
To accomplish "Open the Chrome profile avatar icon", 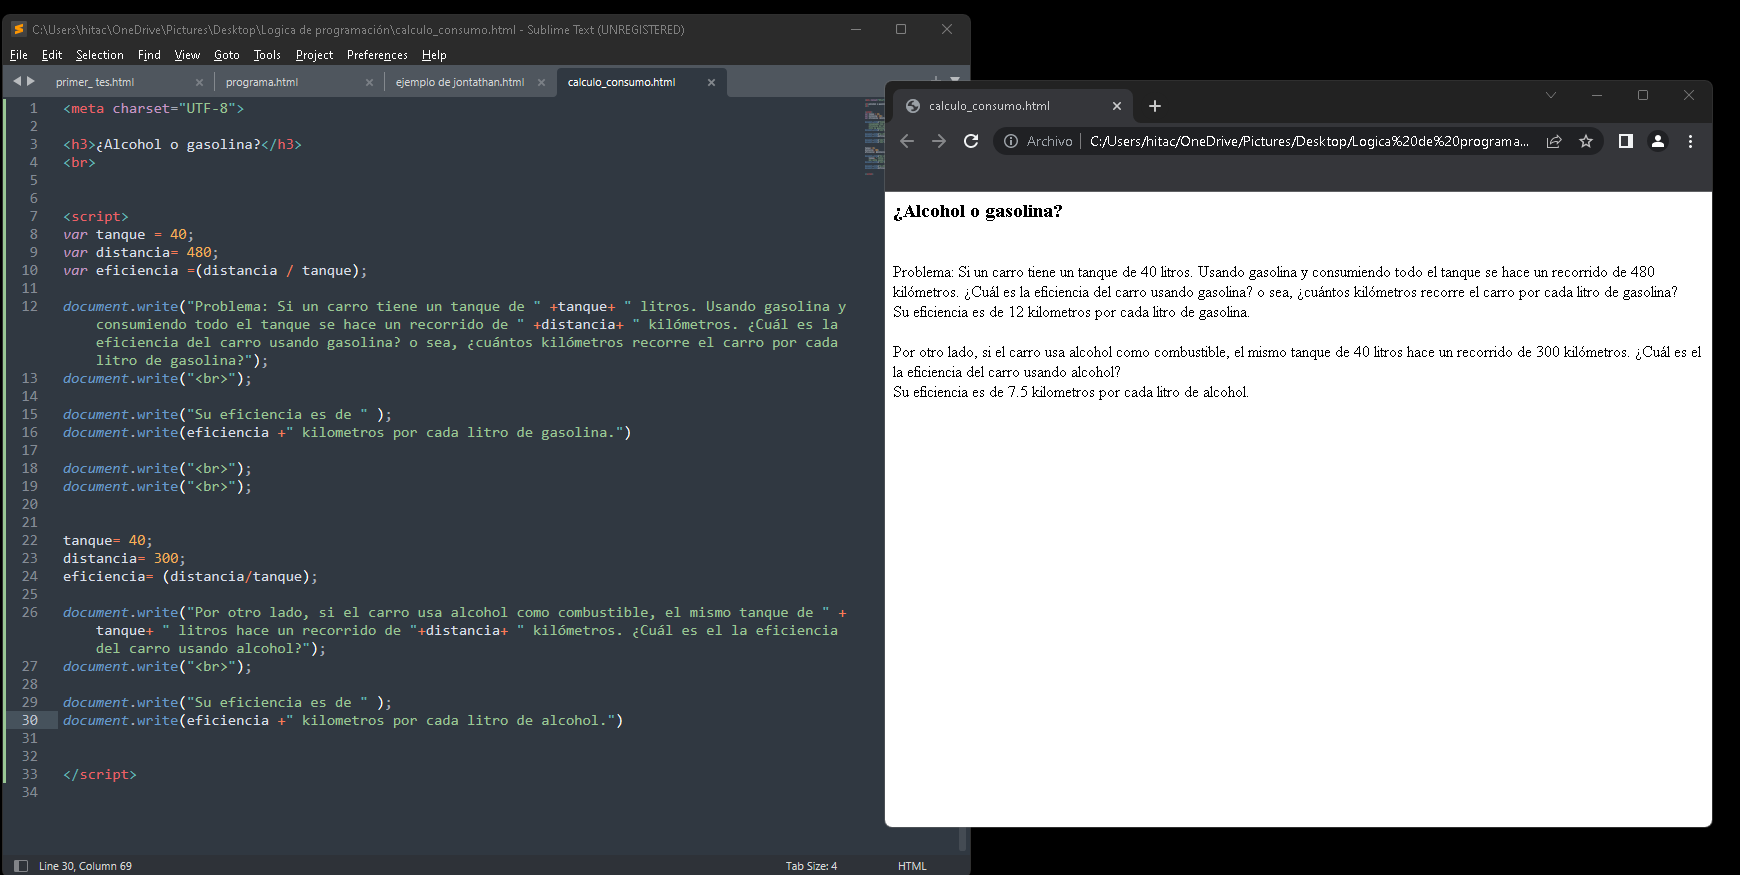I will coord(1658,141).
